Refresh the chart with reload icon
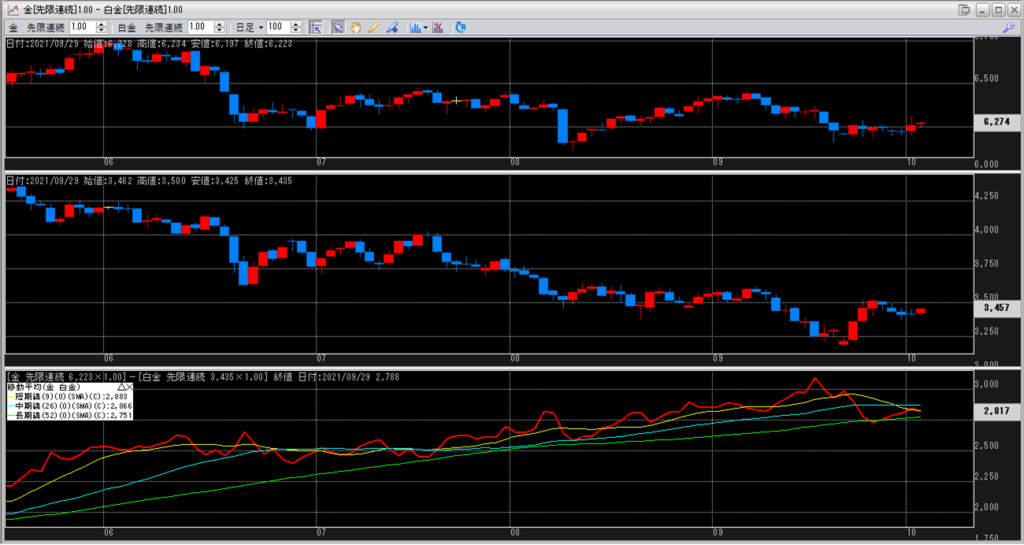Viewport: 1024px width, 545px height. pos(460,26)
